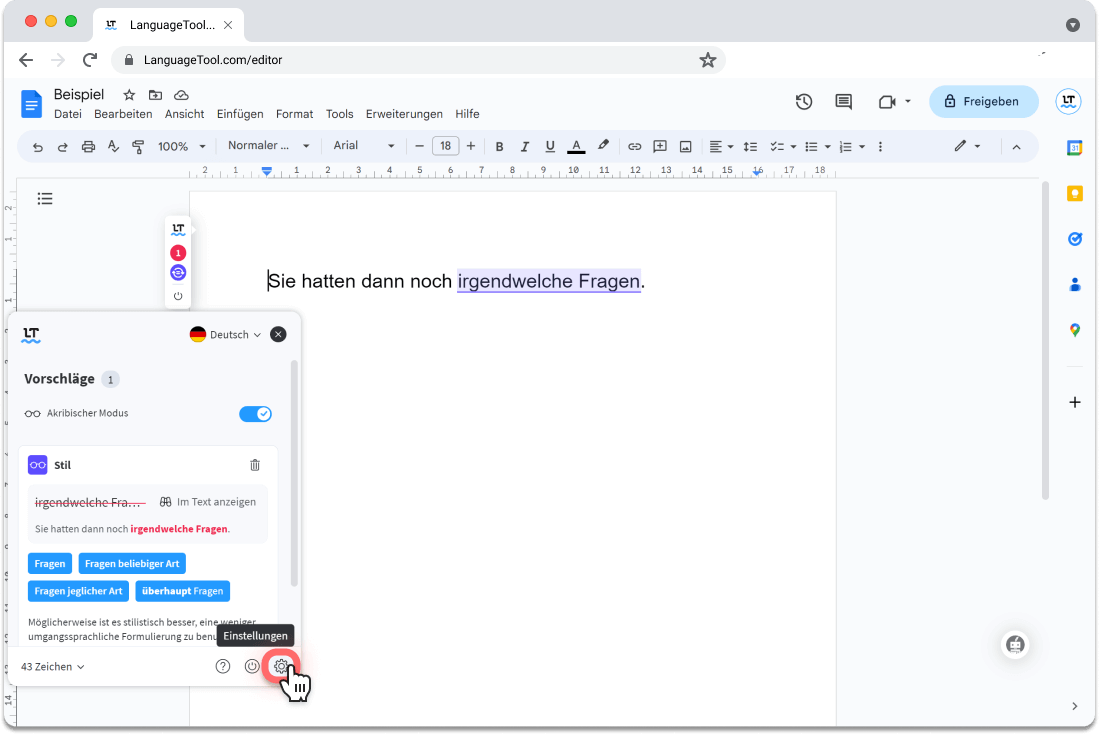The width and height of the screenshot is (1099, 735).
Task: Open the Google Keep side panel
Action: (x=1074, y=193)
